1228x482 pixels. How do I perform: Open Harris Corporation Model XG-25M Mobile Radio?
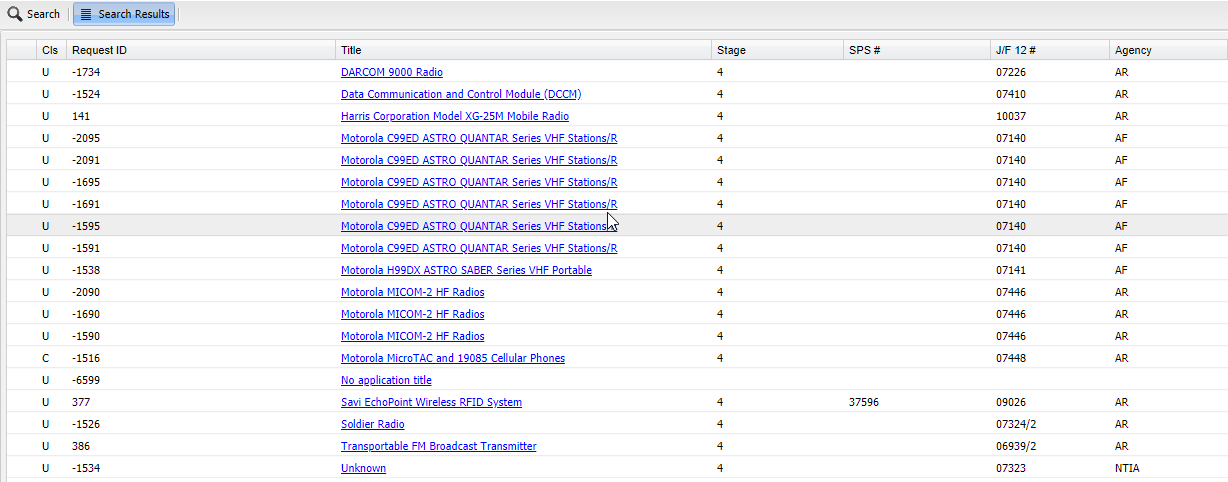455,116
